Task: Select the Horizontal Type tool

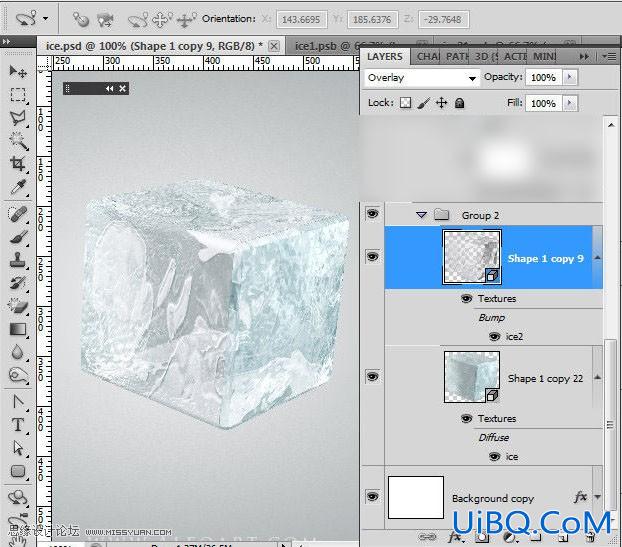Action: [x=18, y=425]
